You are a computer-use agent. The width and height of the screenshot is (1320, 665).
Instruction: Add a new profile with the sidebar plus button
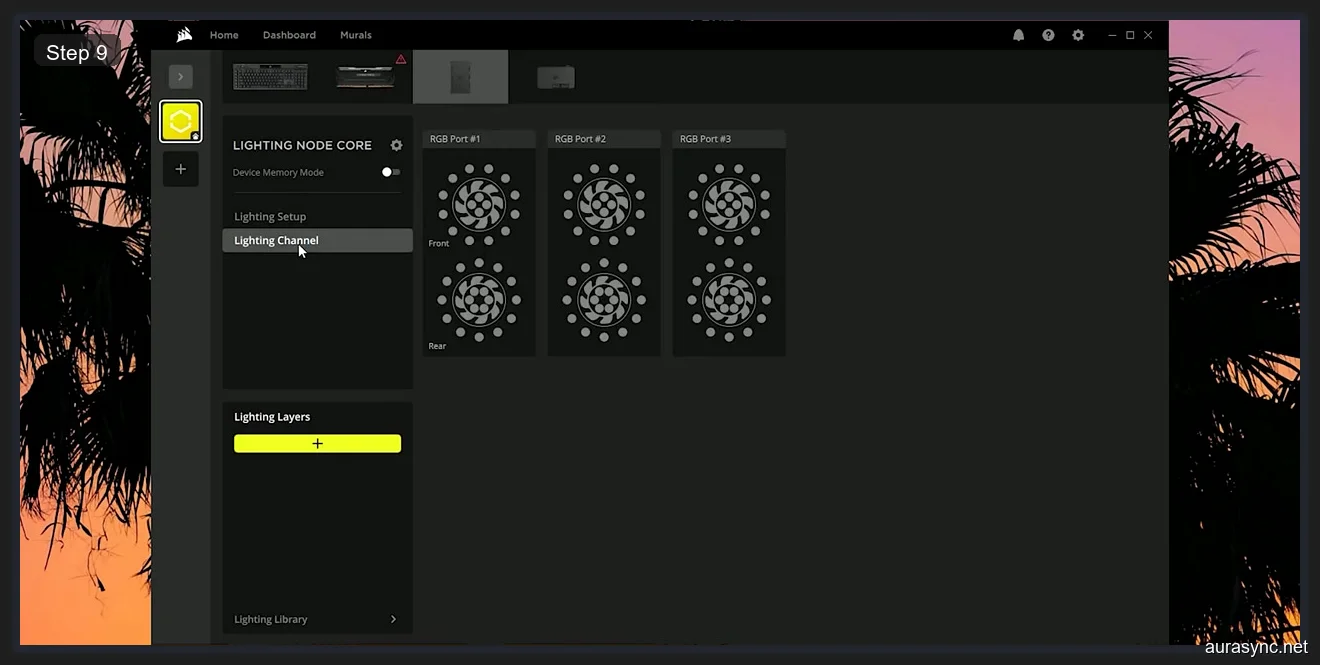[181, 168]
